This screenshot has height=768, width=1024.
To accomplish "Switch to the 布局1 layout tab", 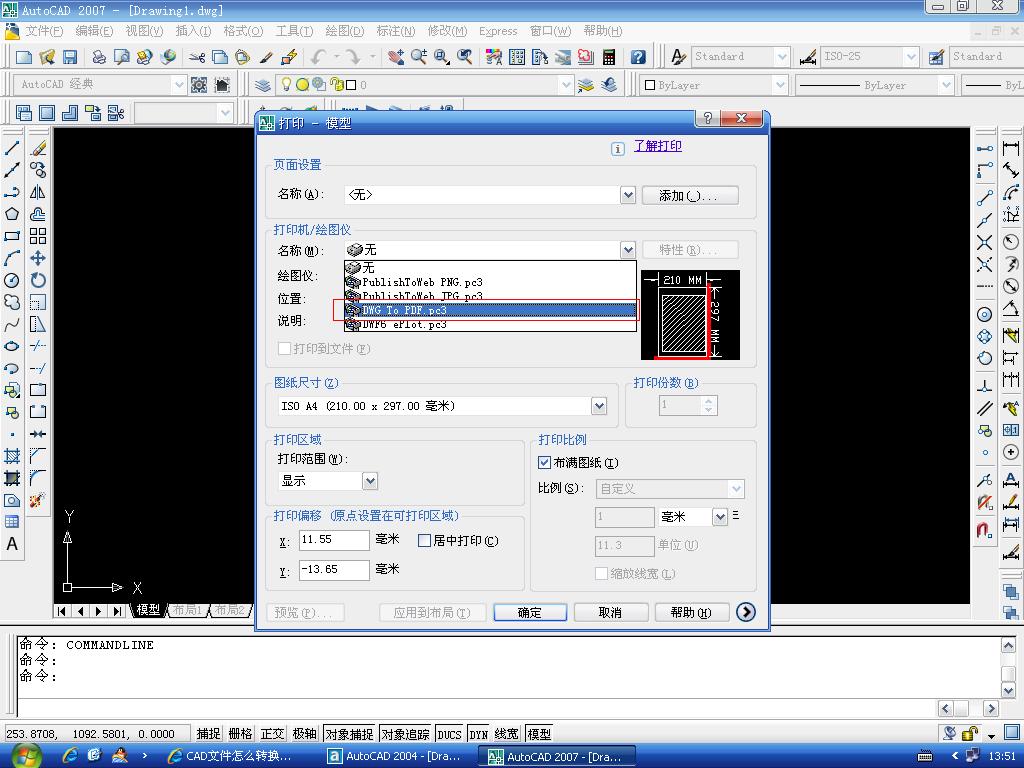I will click(187, 610).
